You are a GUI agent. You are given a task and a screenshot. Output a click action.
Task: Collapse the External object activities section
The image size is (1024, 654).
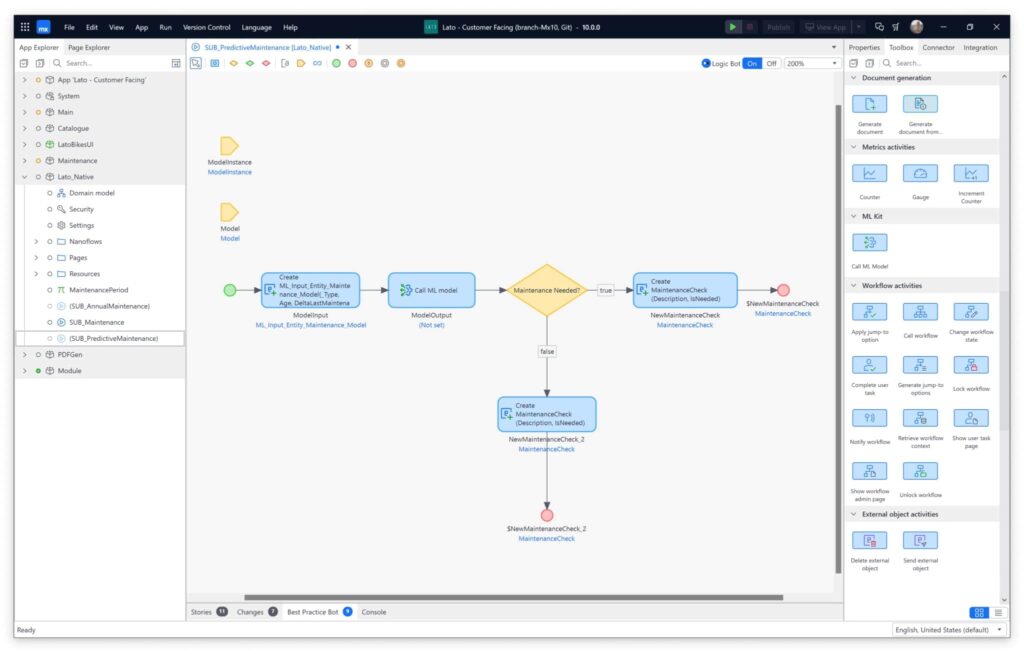point(854,514)
